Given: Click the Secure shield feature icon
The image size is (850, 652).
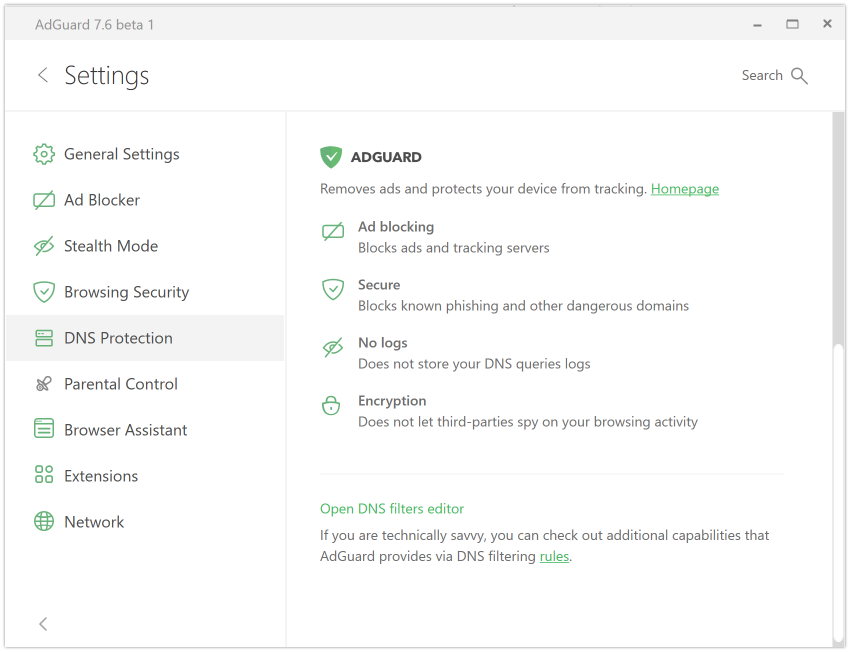Looking at the screenshot, I should [332, 289].
